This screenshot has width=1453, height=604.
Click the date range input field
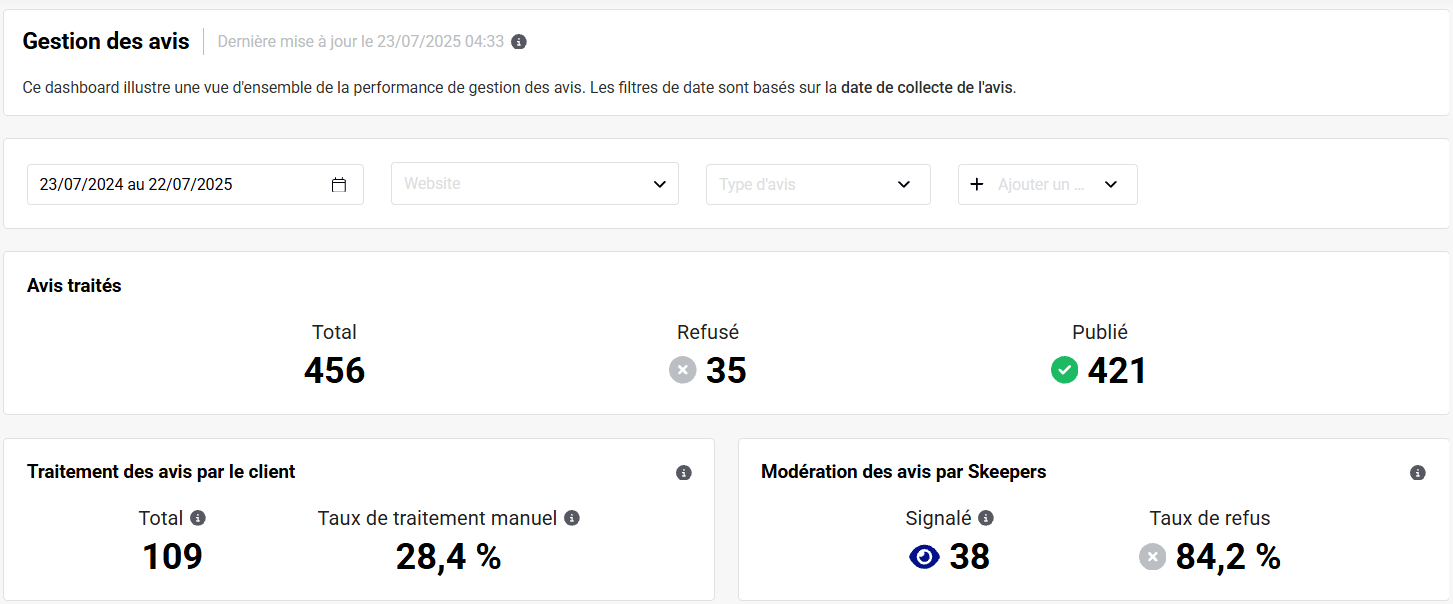(180, 185)
